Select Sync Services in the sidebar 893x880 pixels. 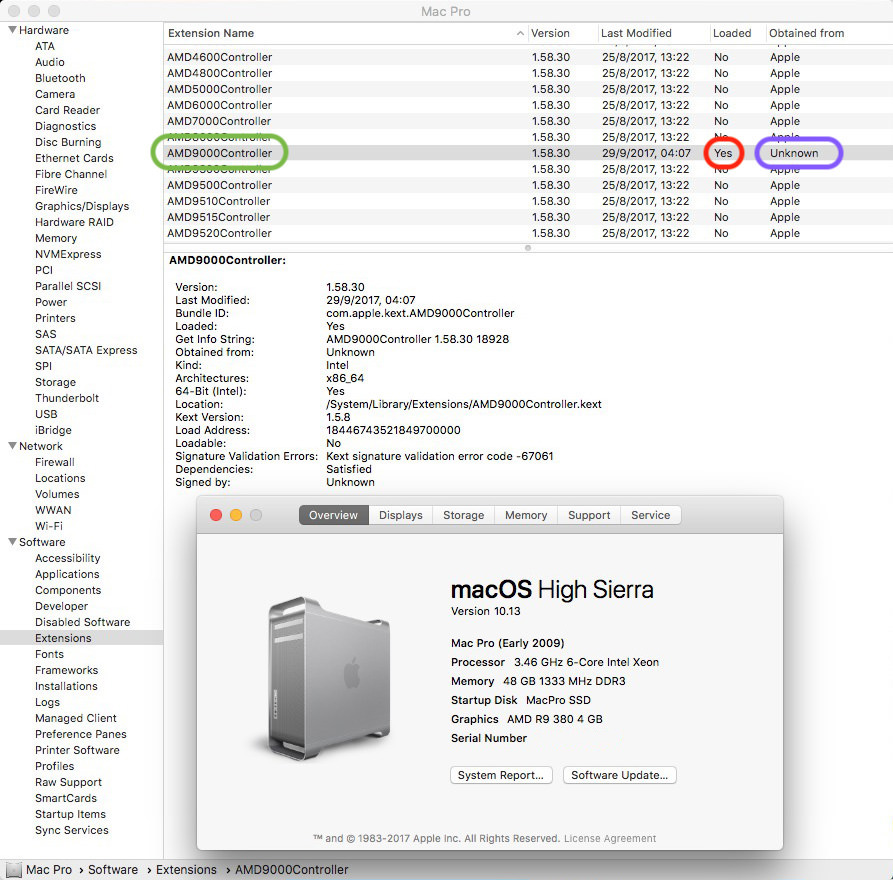[72, 830]
